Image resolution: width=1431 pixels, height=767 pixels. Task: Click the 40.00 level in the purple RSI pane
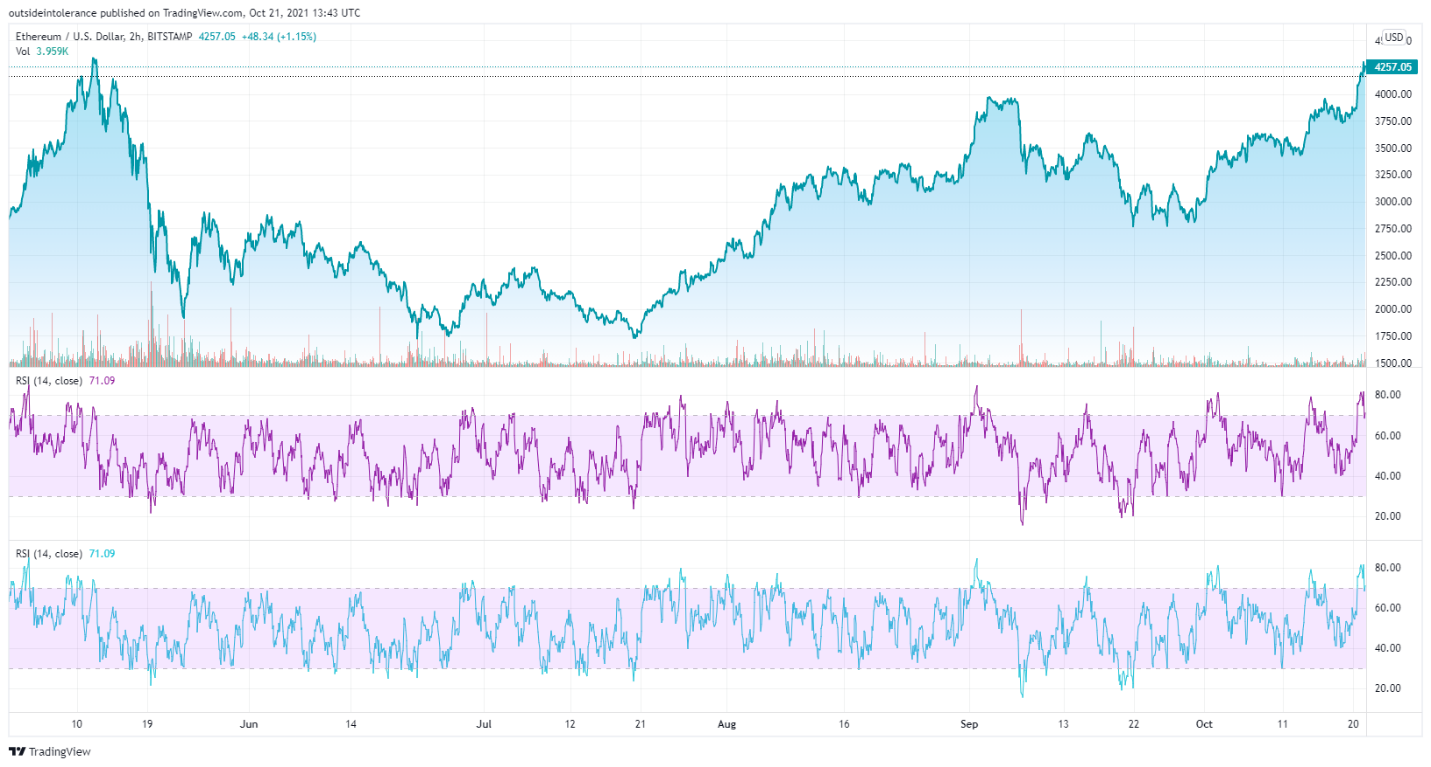[1387, 476]
